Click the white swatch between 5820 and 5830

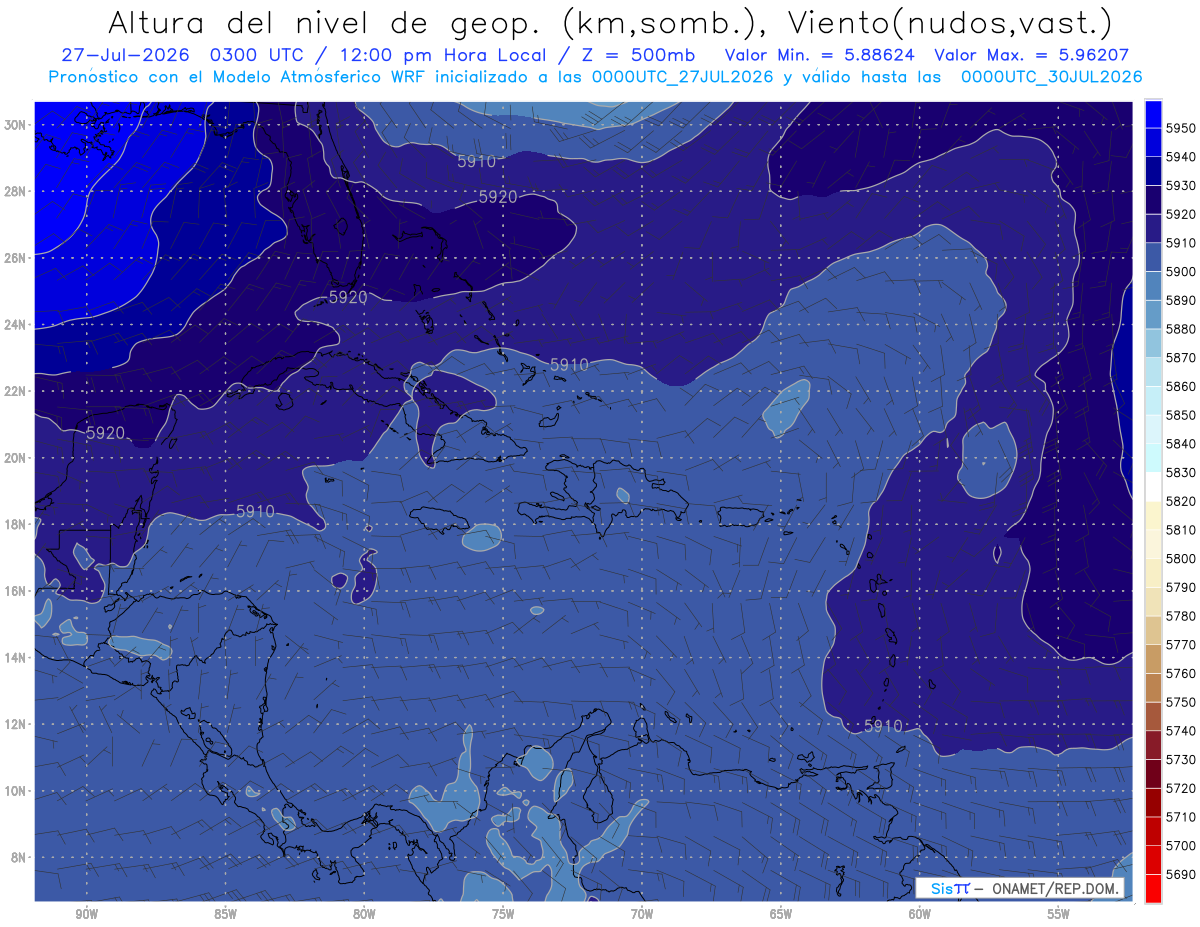(1153, 486)
